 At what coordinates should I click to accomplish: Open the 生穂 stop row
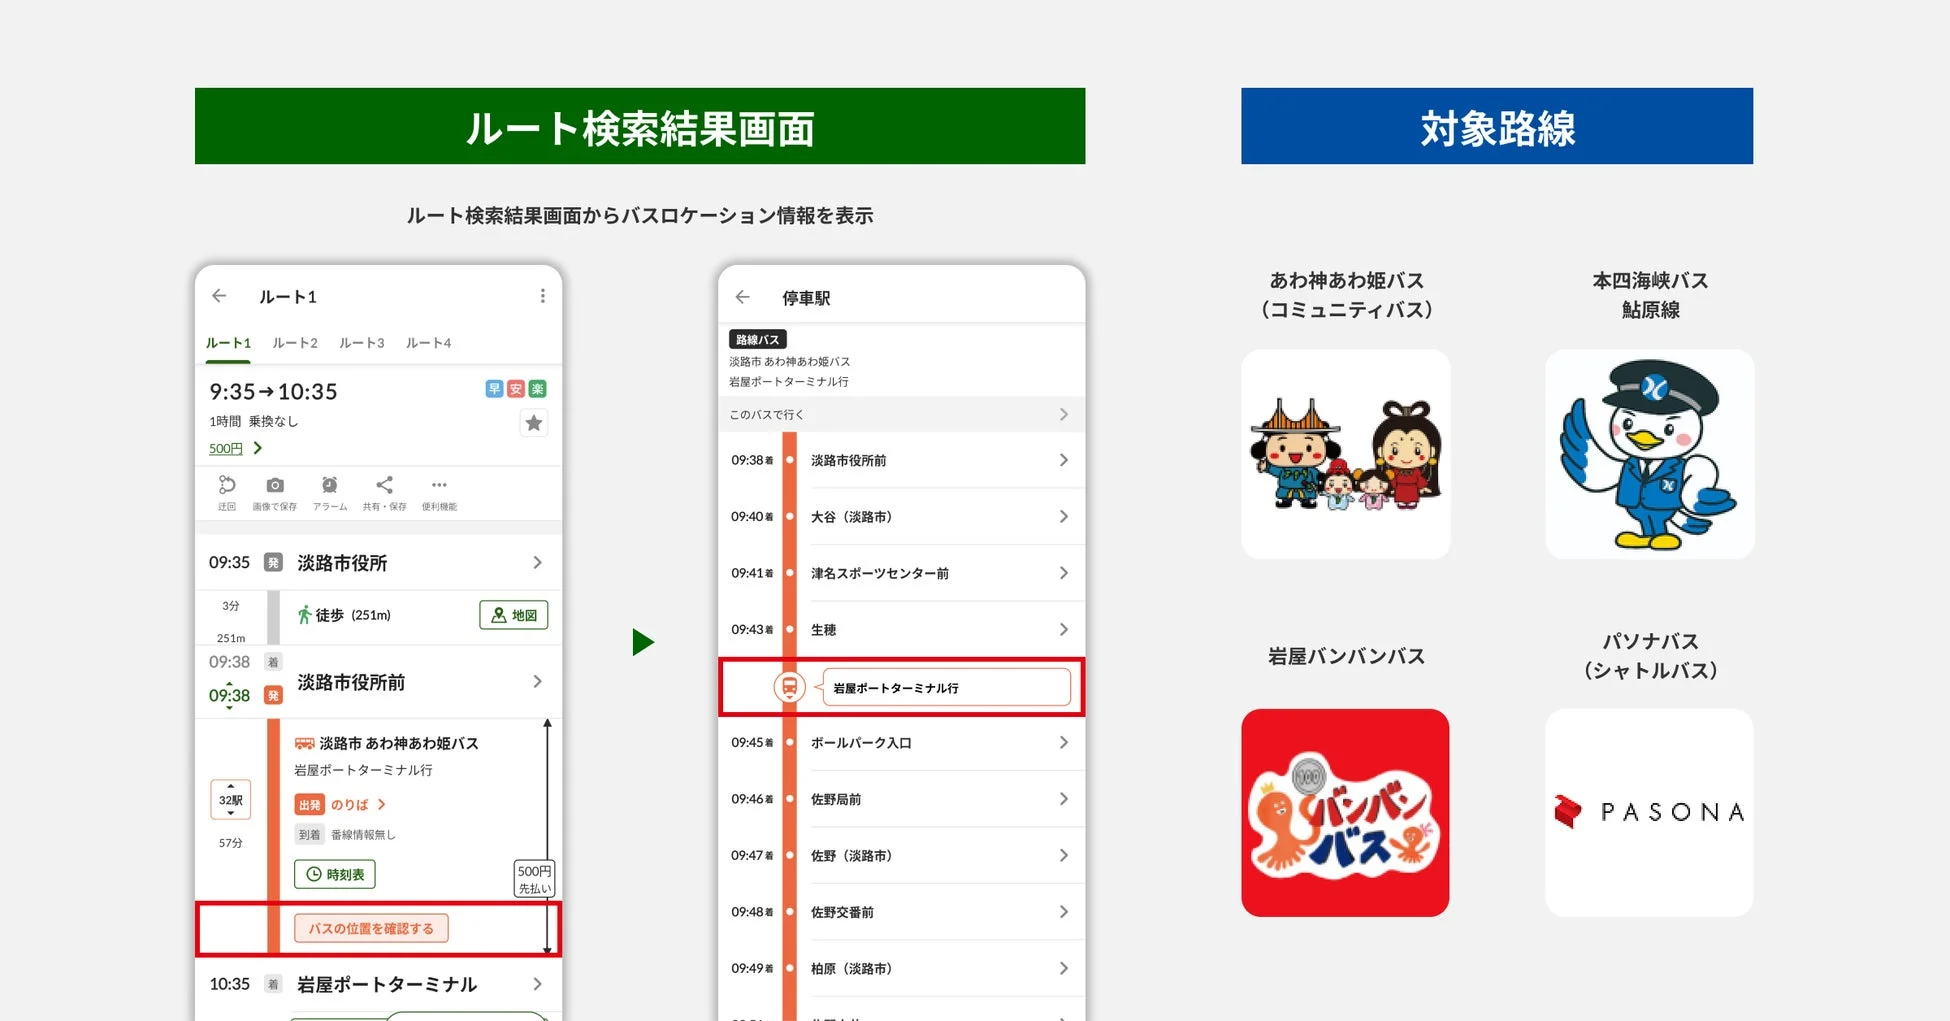click(901, 629)
